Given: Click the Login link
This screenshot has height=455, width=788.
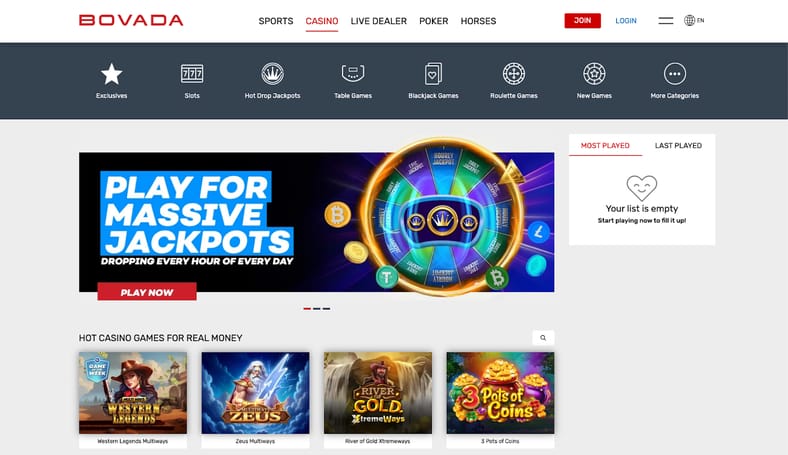Looking at the screenshot, I should 626,21.
